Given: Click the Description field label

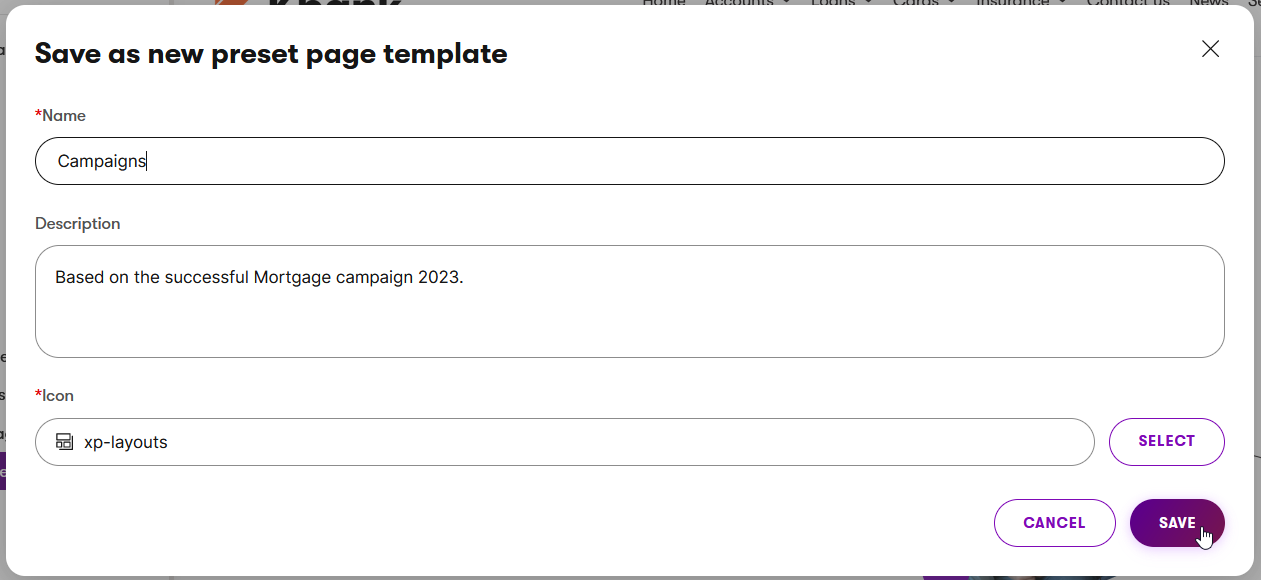Looking at the screenshot, I should tap(78, 224).
